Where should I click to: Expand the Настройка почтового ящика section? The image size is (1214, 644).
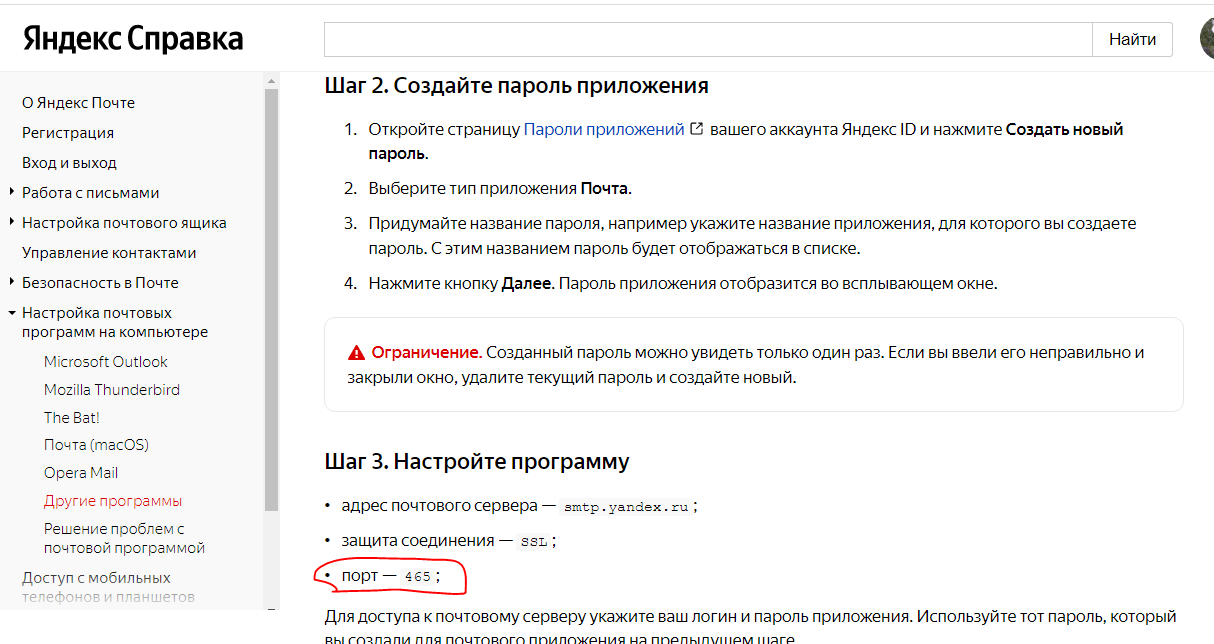(x=11, y=222)
